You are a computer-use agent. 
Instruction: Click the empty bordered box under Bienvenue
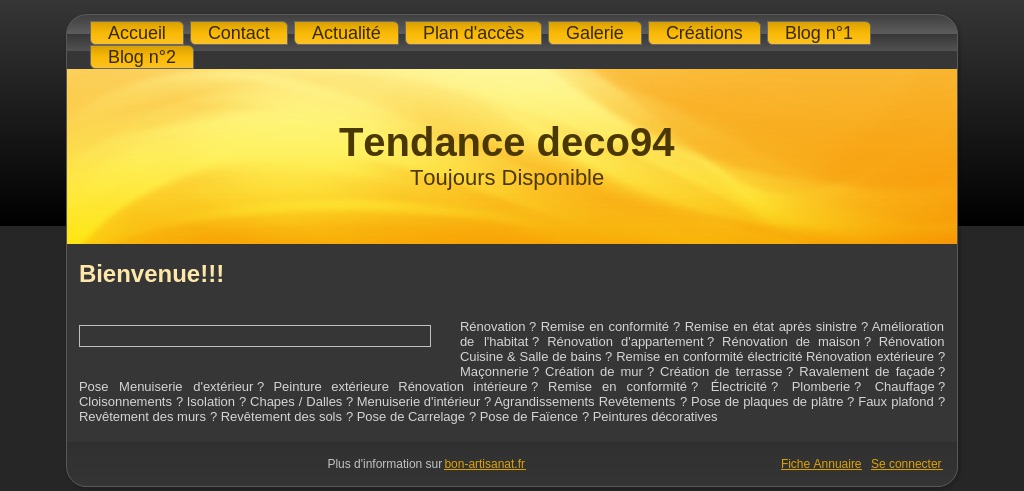255,336
